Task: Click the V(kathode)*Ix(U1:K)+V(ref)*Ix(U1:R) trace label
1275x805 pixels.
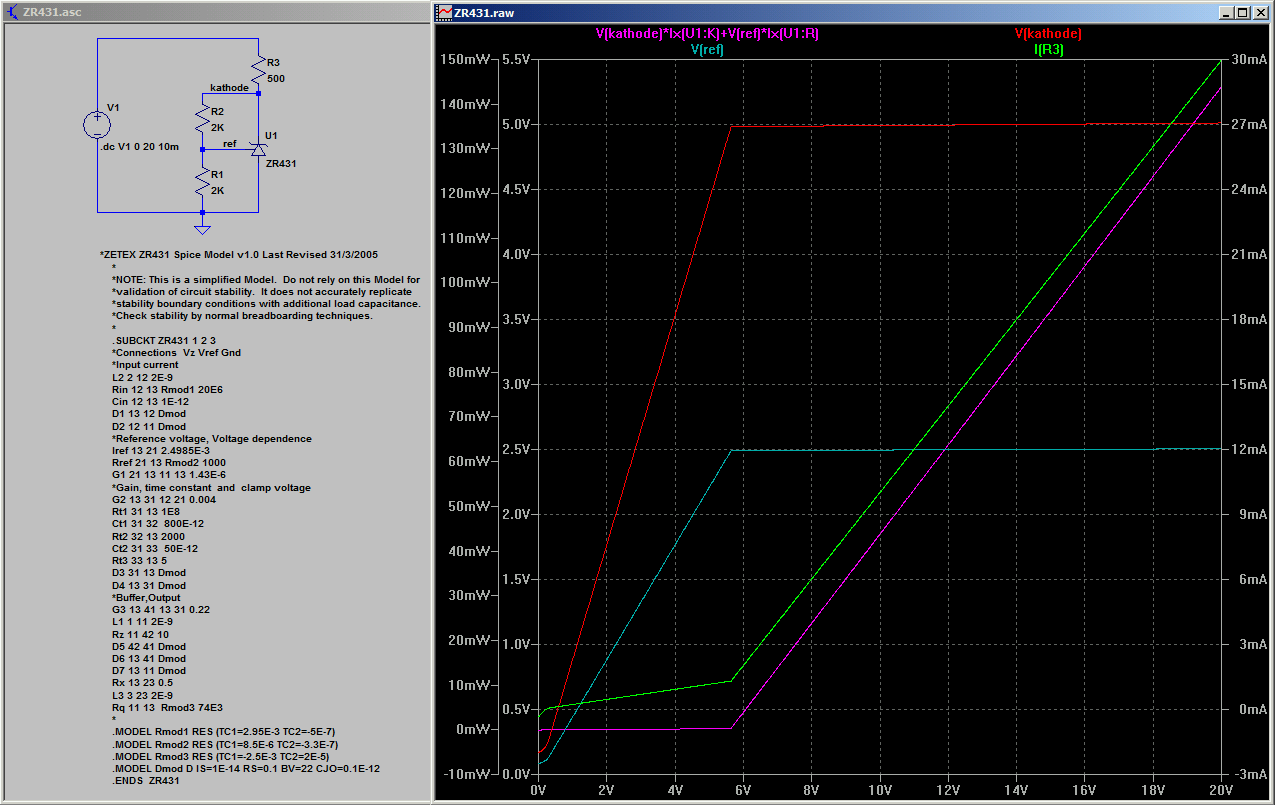Action: pyautogui.click(x=707, y=33)
